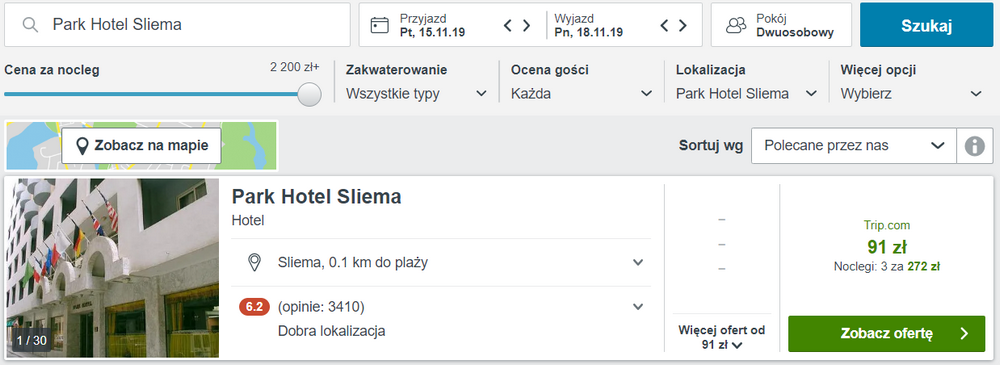This screenshot has height=365, width=1000.
Task: Click the search magnifier icon
Action: coord(30,25)
